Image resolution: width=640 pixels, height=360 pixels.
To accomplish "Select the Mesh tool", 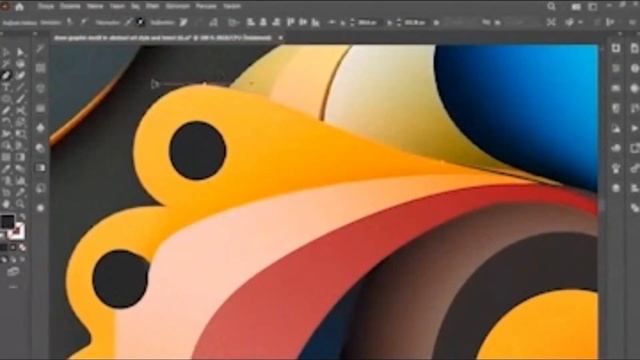I will (6, 157).
